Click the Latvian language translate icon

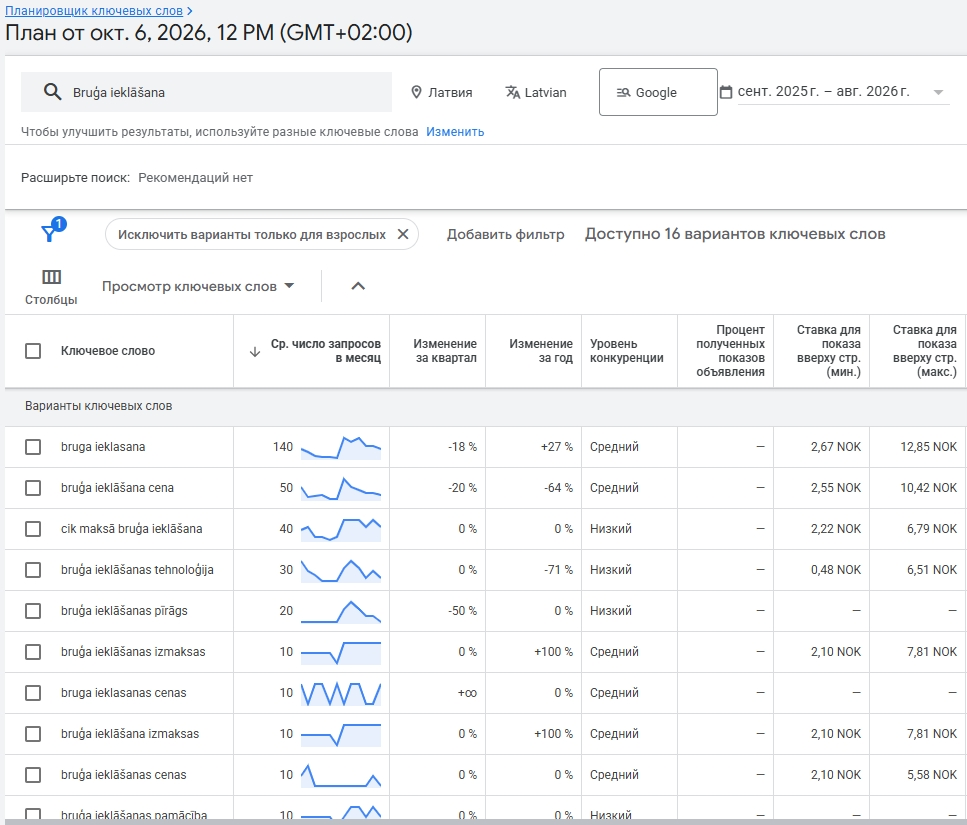pos(512,92)
